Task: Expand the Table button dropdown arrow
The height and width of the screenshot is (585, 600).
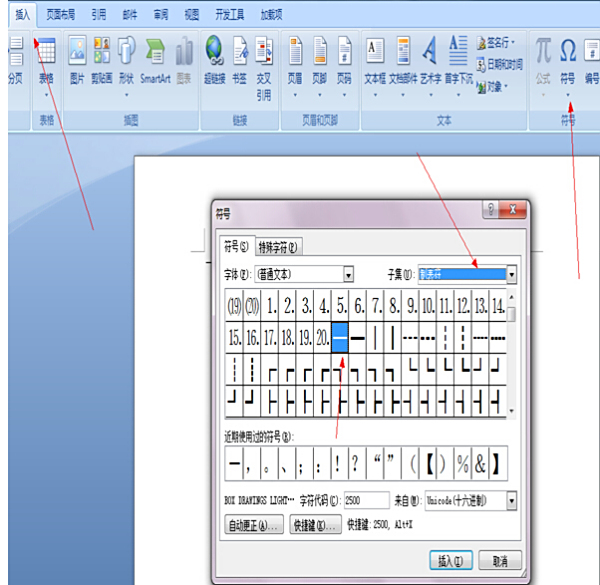Action: point(46,95)
